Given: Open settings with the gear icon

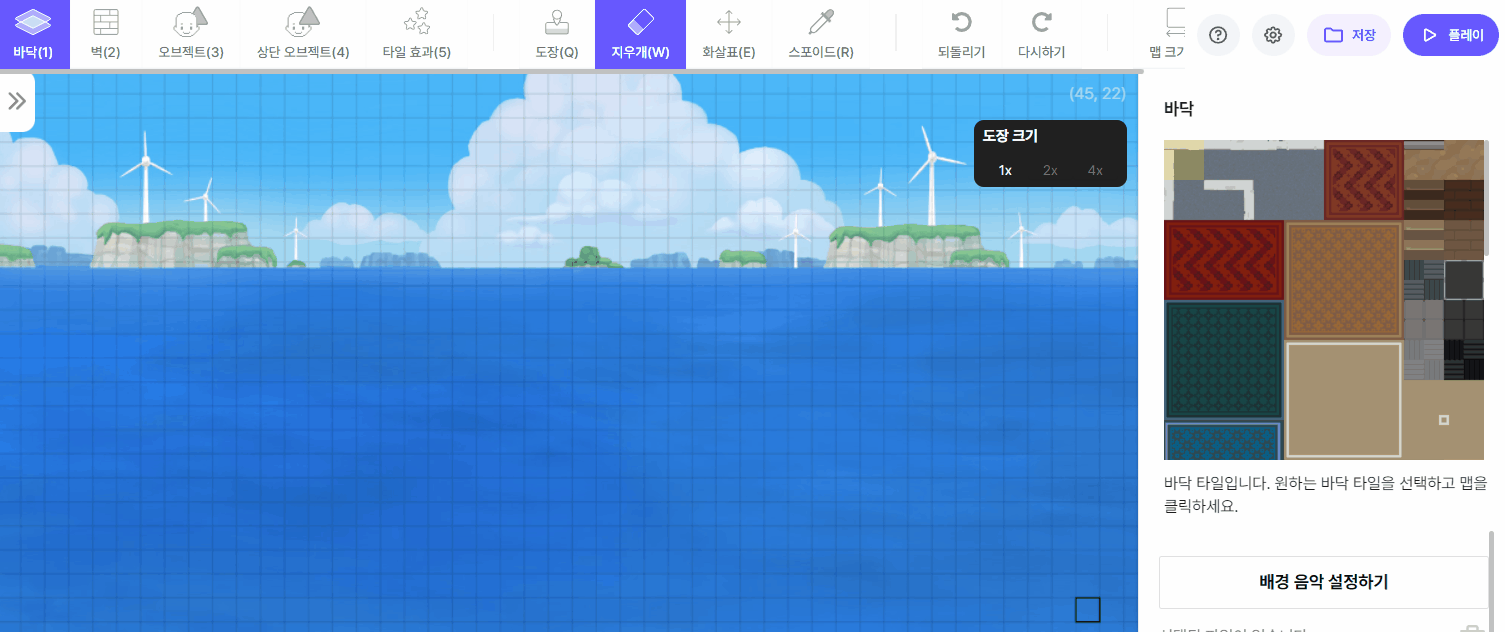Looking at the screenshot, I should pos(1273,35).
